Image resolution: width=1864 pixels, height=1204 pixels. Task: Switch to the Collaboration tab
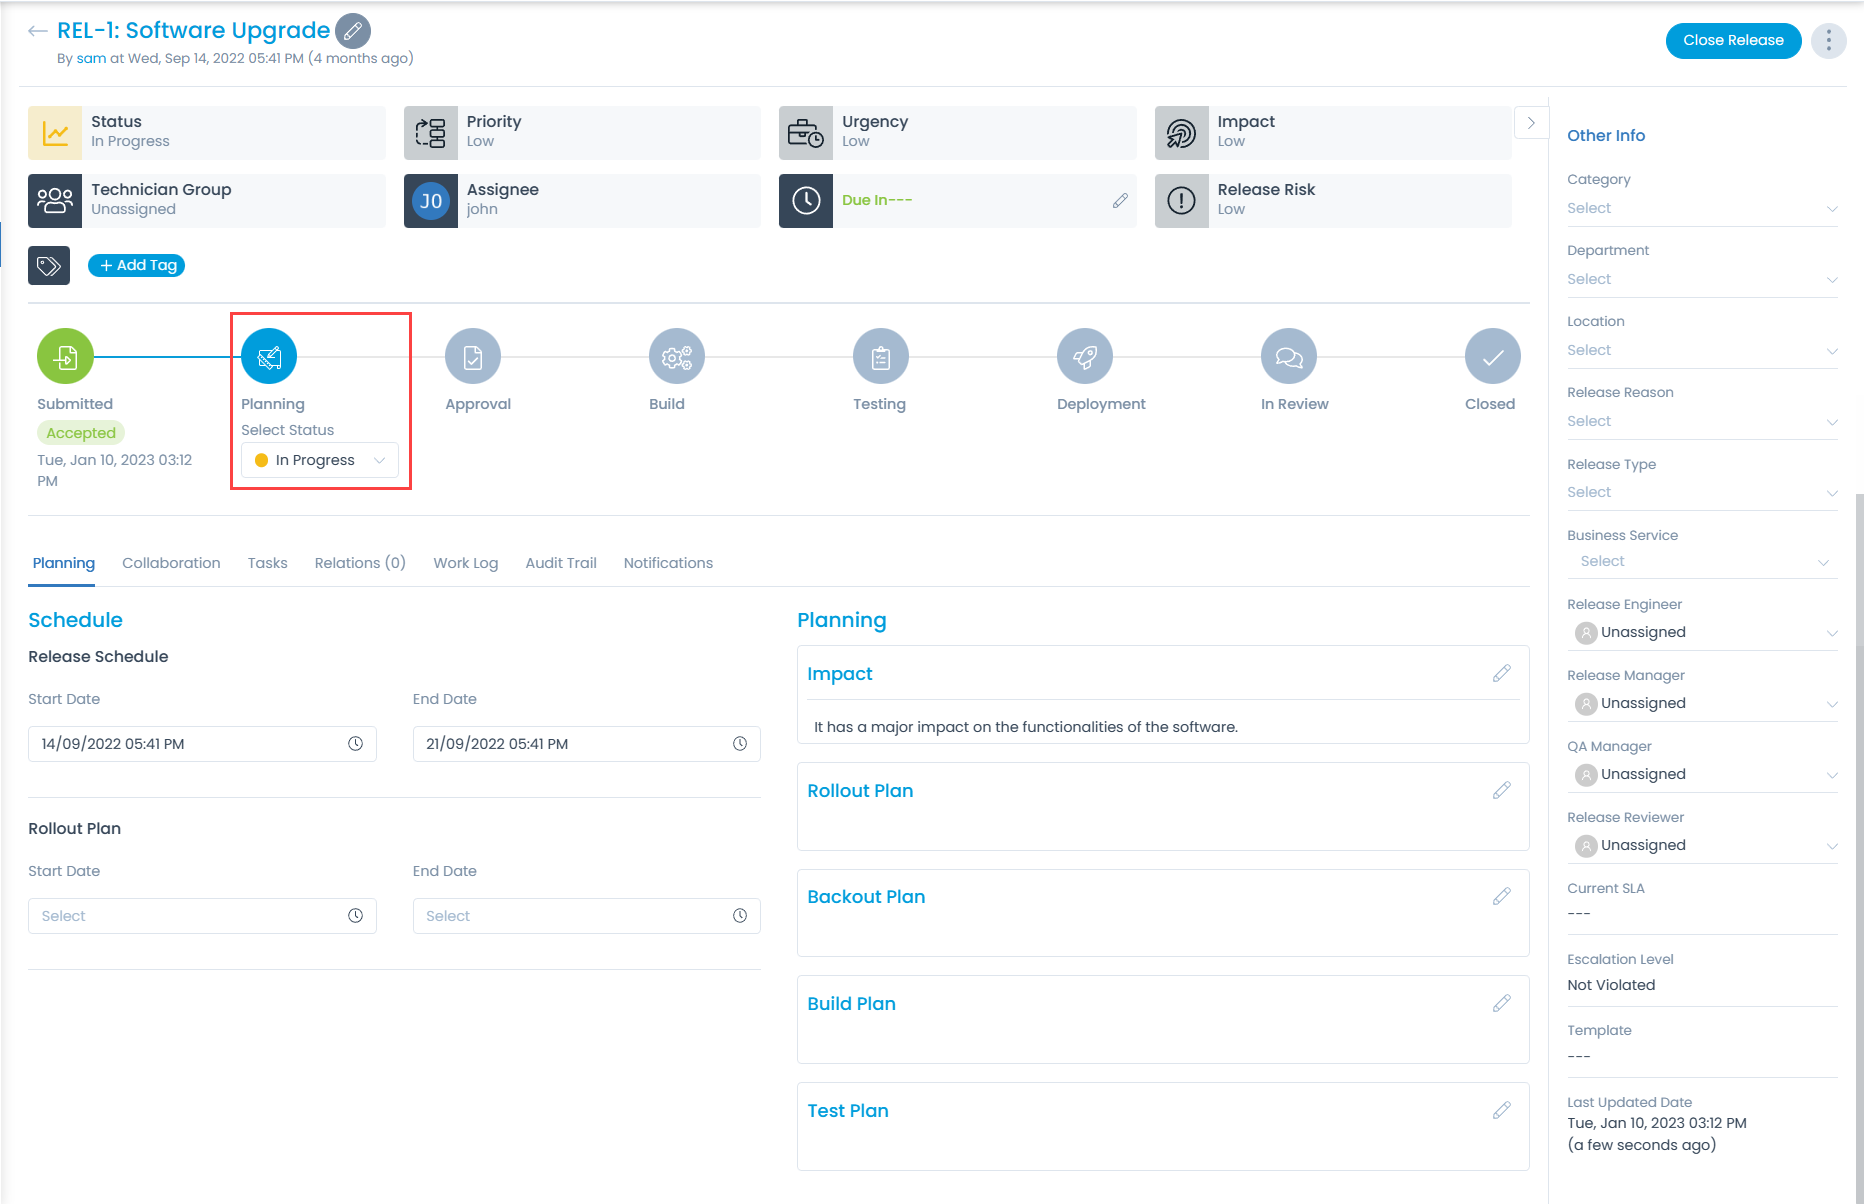[171, 563]
